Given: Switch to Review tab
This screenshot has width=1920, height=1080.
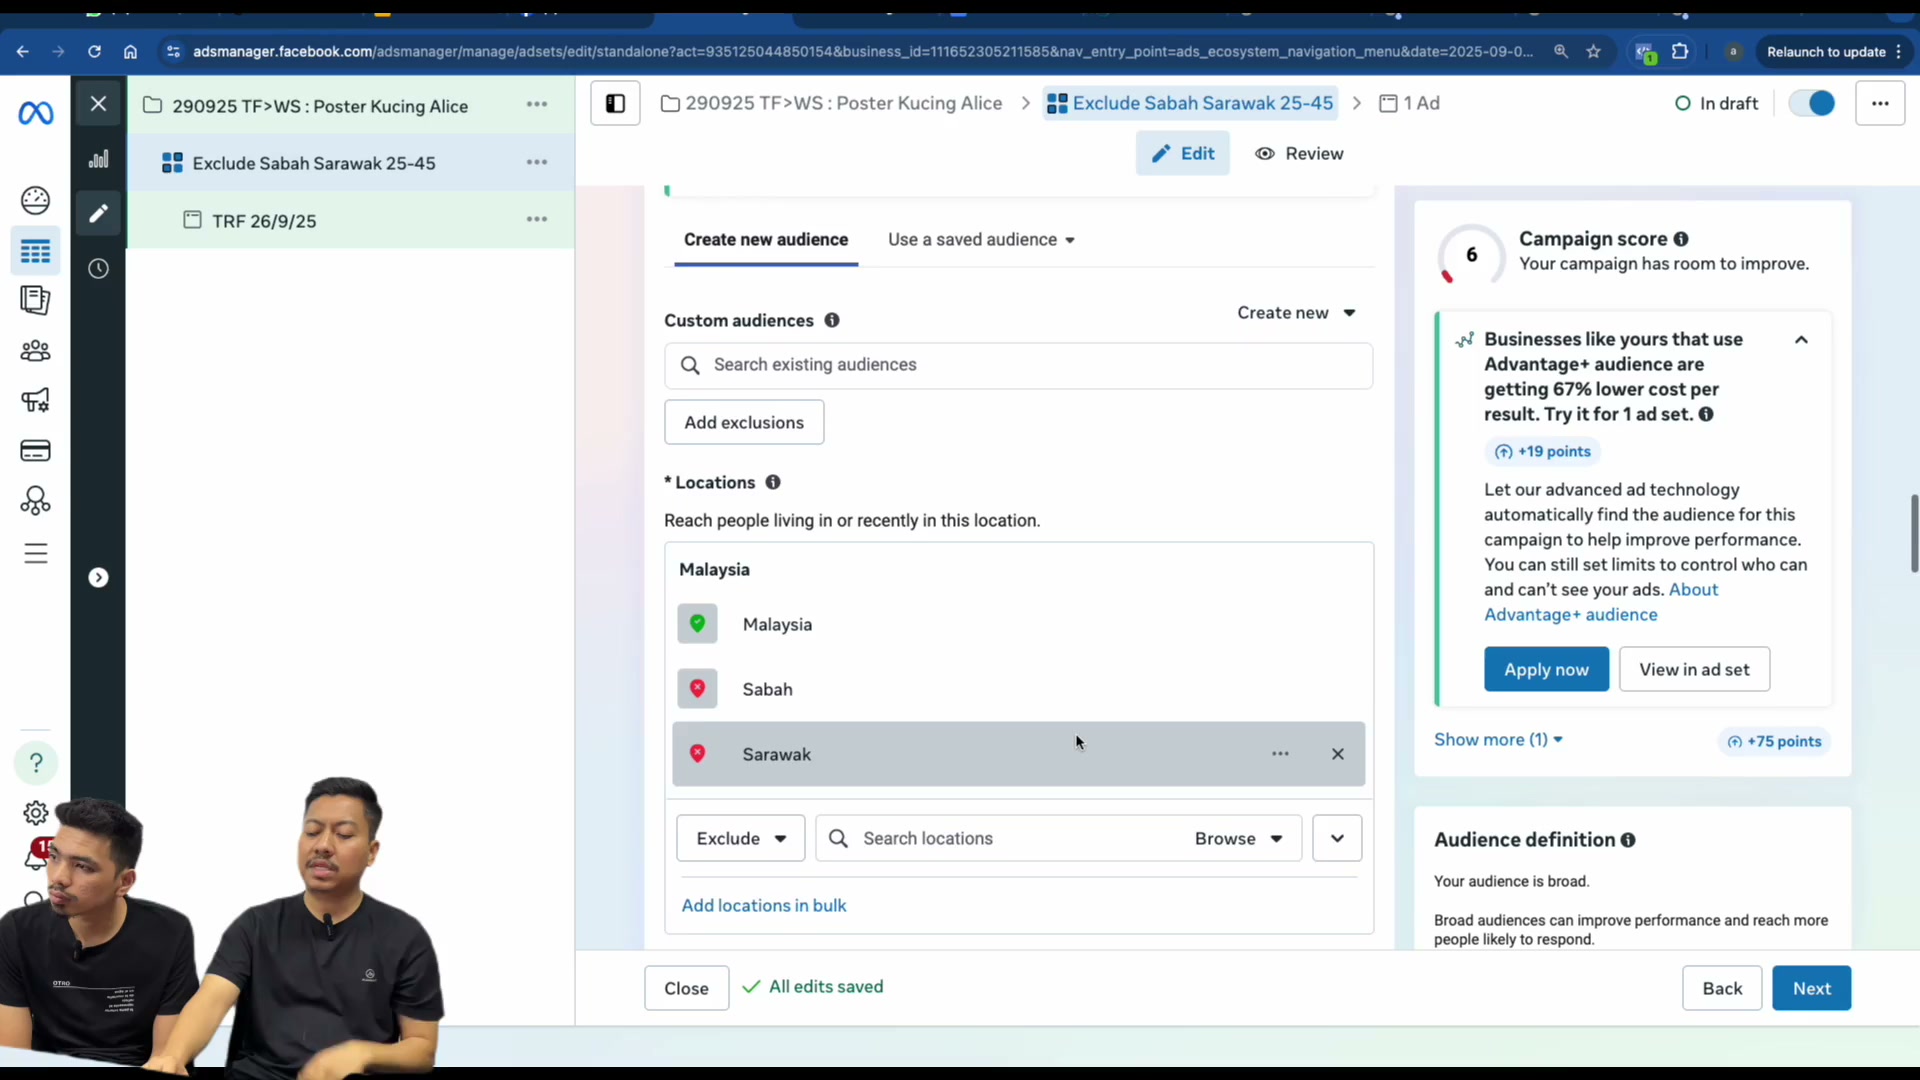Looking at the screenshot, I should point(1299,154).
